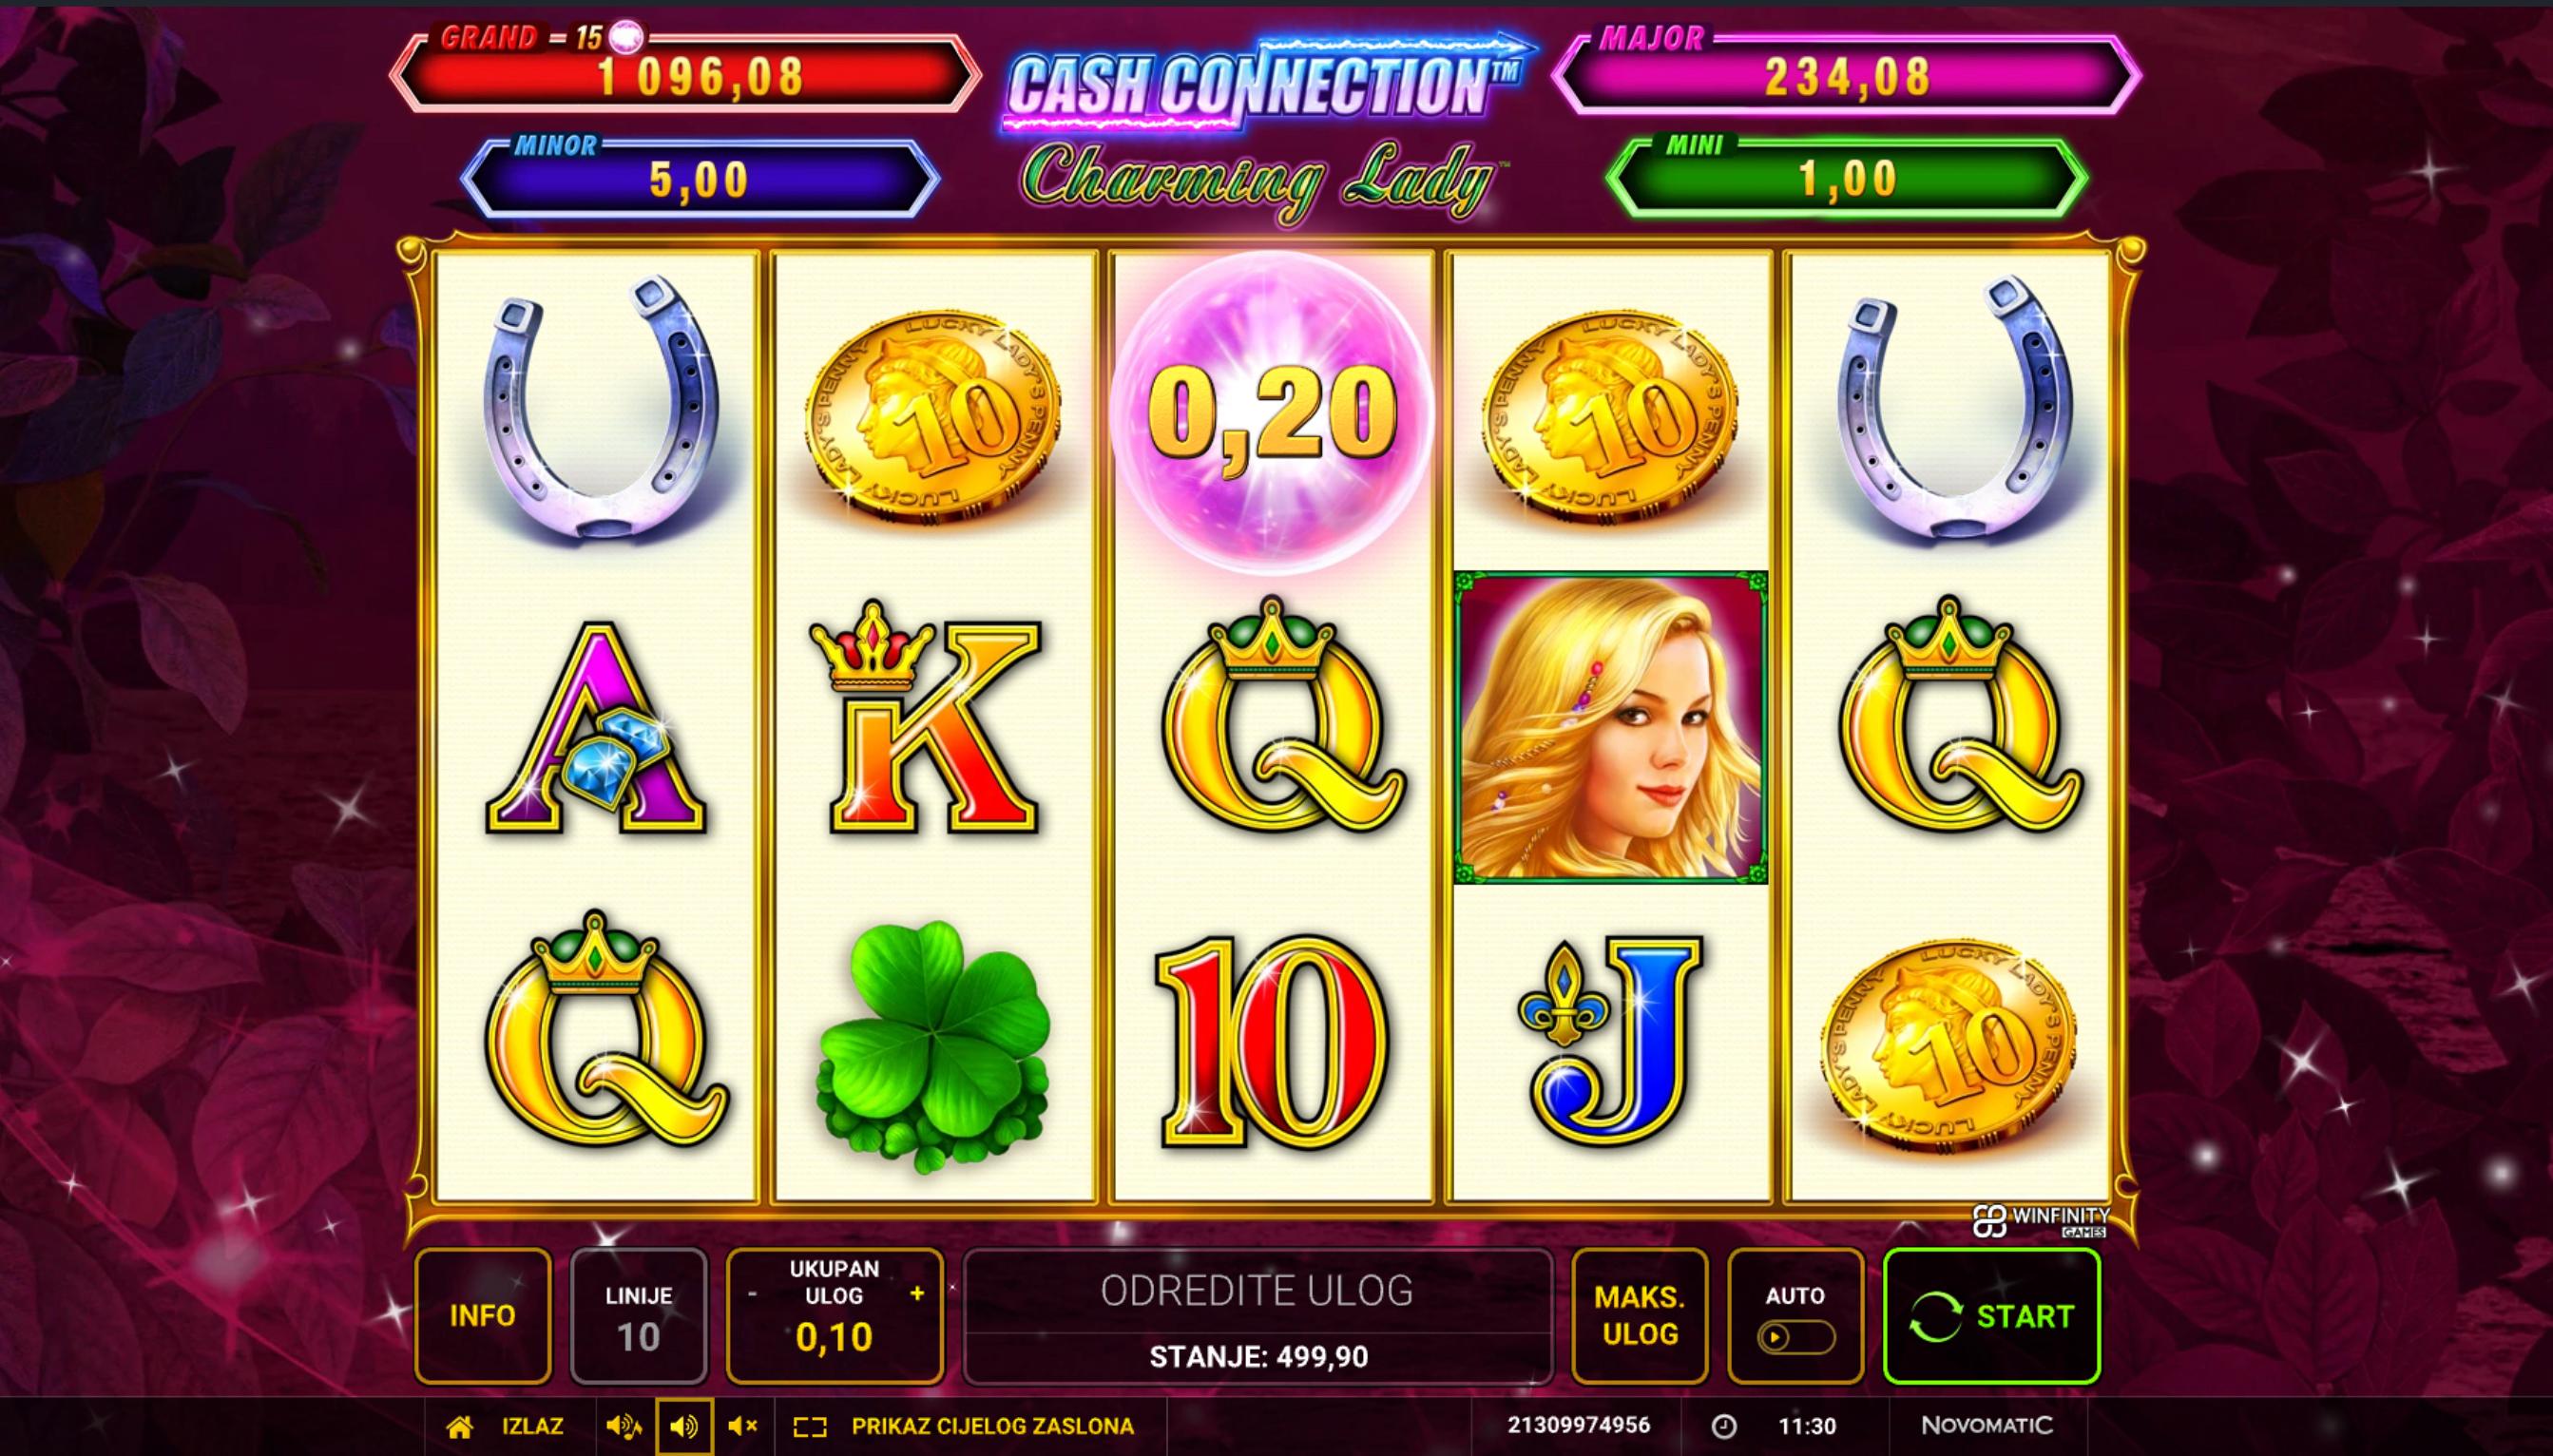Spin the reels with START

pos(1991,1316)
